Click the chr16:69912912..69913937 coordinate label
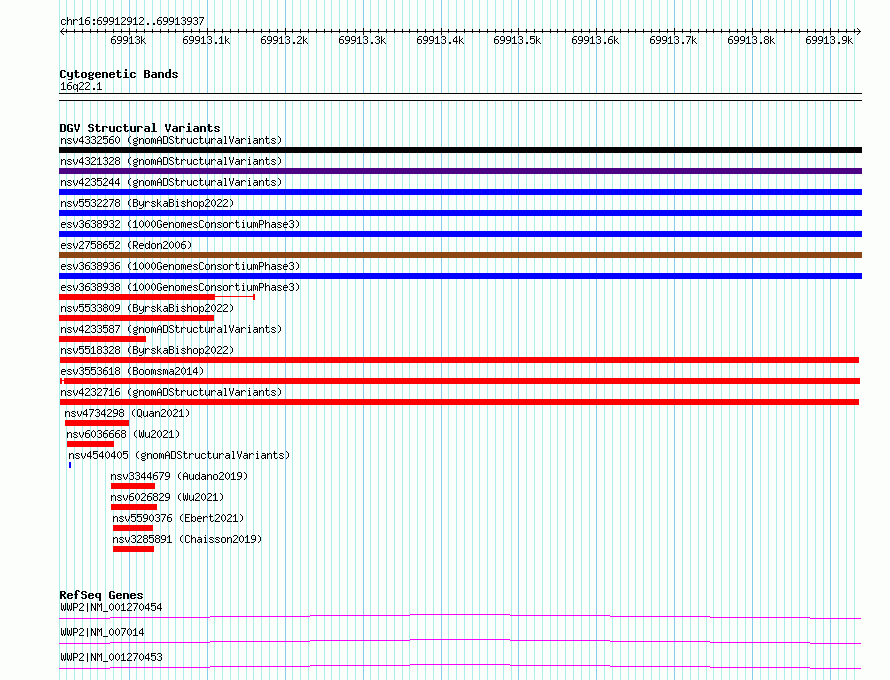 point(132,21)
